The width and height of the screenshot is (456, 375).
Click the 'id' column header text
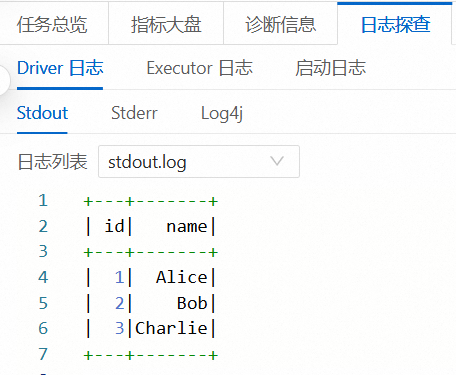tap(115, 226)
